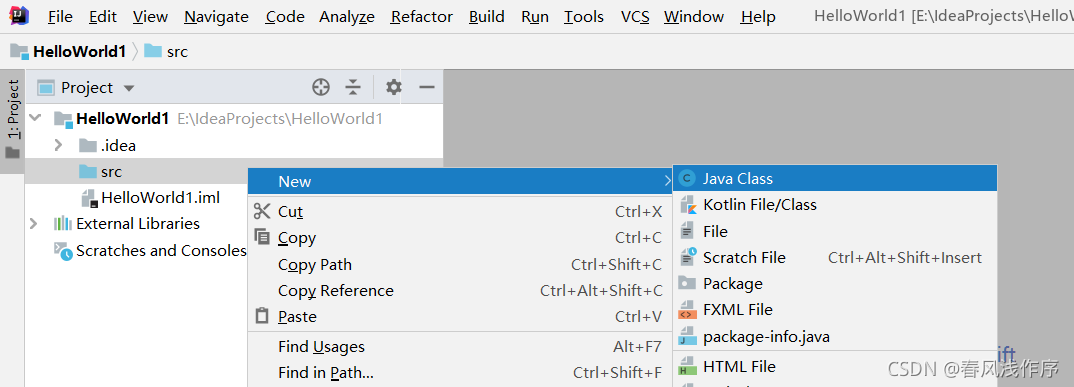This screenshot has width=1074, height=387.
Task: Click the Collapse All icon in Project panel
Action: (x=353, y=87)
